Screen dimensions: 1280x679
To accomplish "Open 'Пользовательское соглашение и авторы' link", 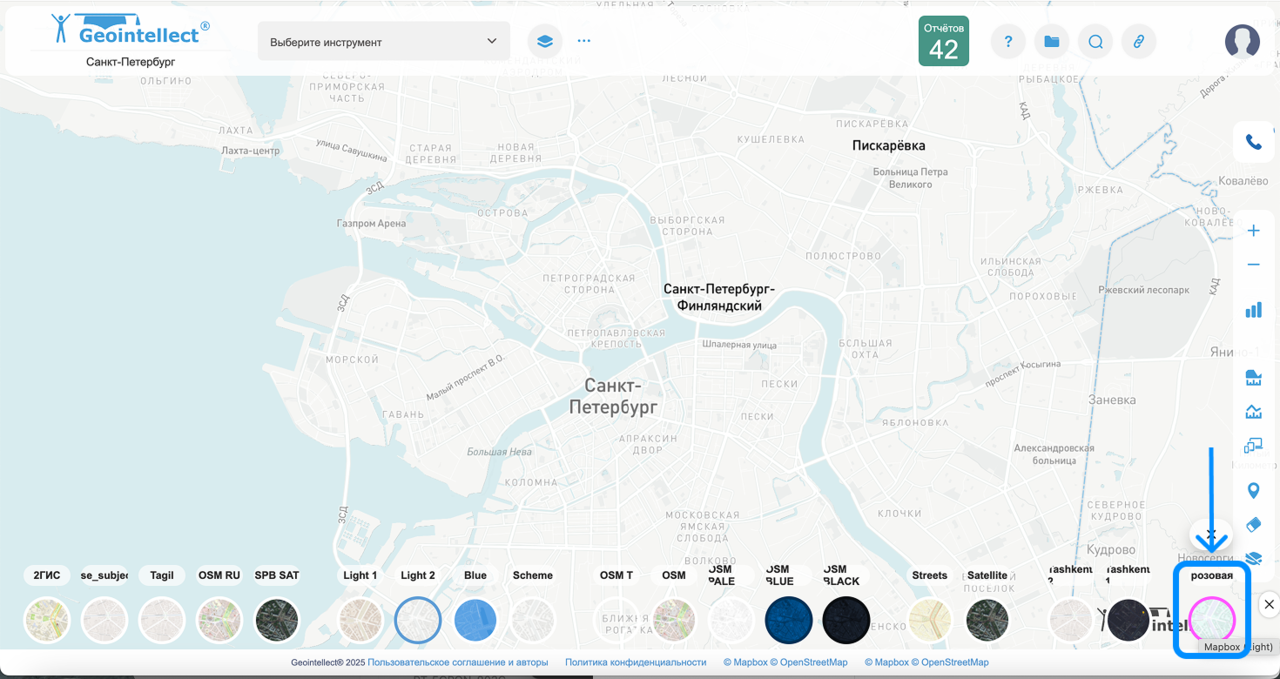I will 457,662.
